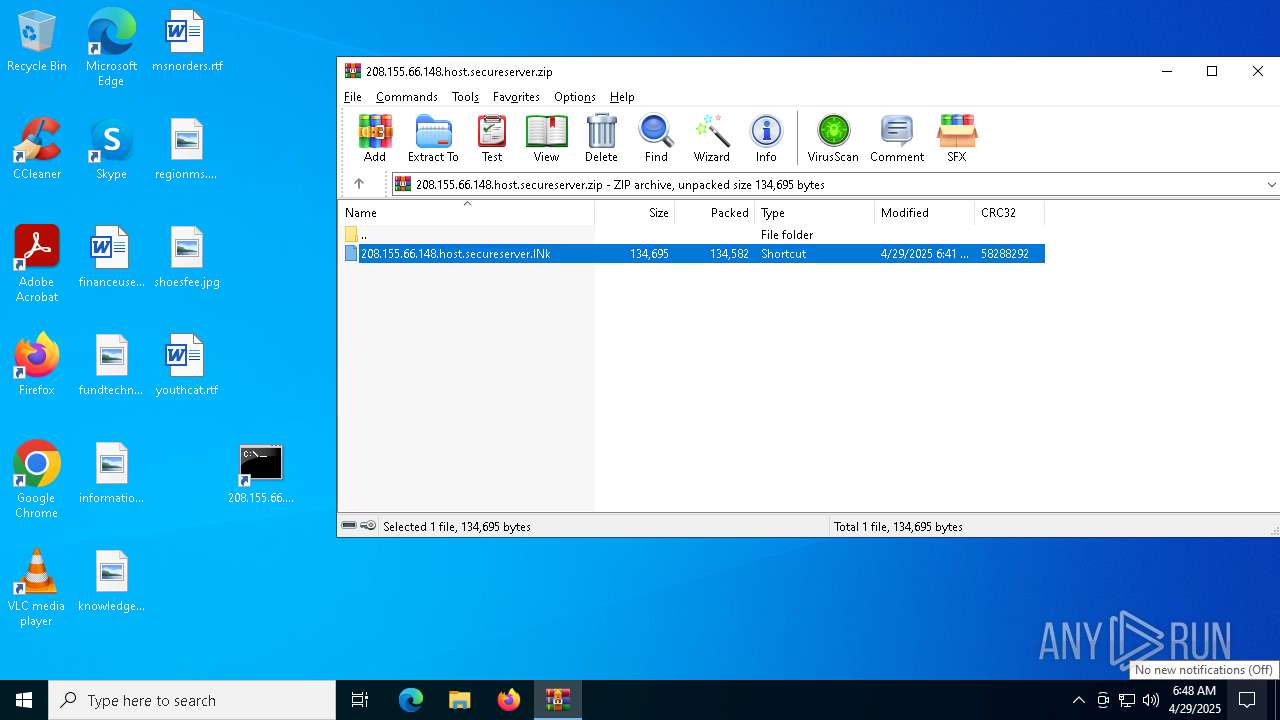Convert archive using SFX icon
Image resolution: width=1280 pixels, height=720 pixels.
coord(957,138)
